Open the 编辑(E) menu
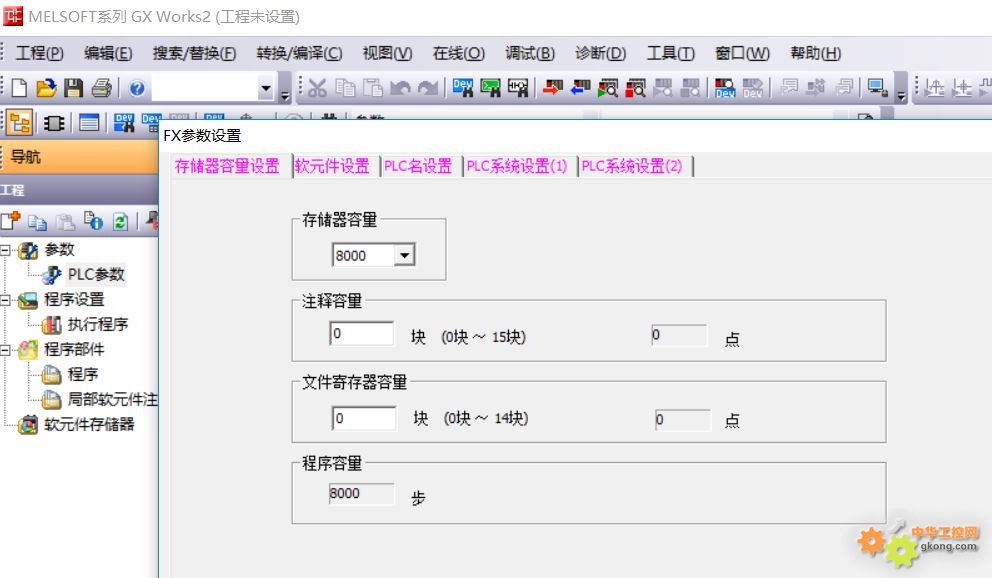 (x=108, y=53)
